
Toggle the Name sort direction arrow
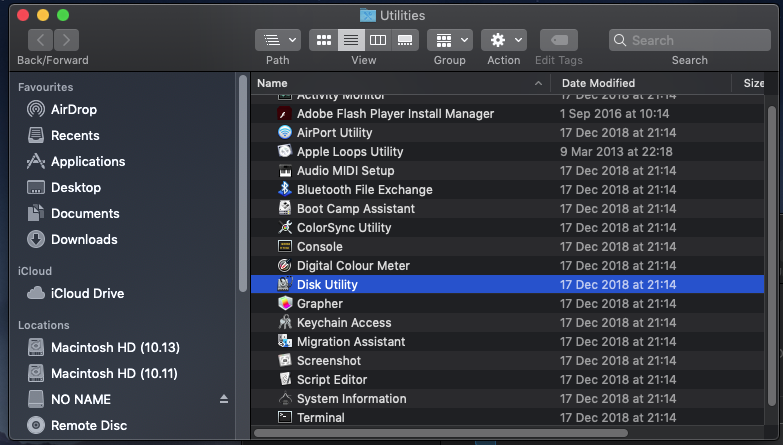pos(538,83)
